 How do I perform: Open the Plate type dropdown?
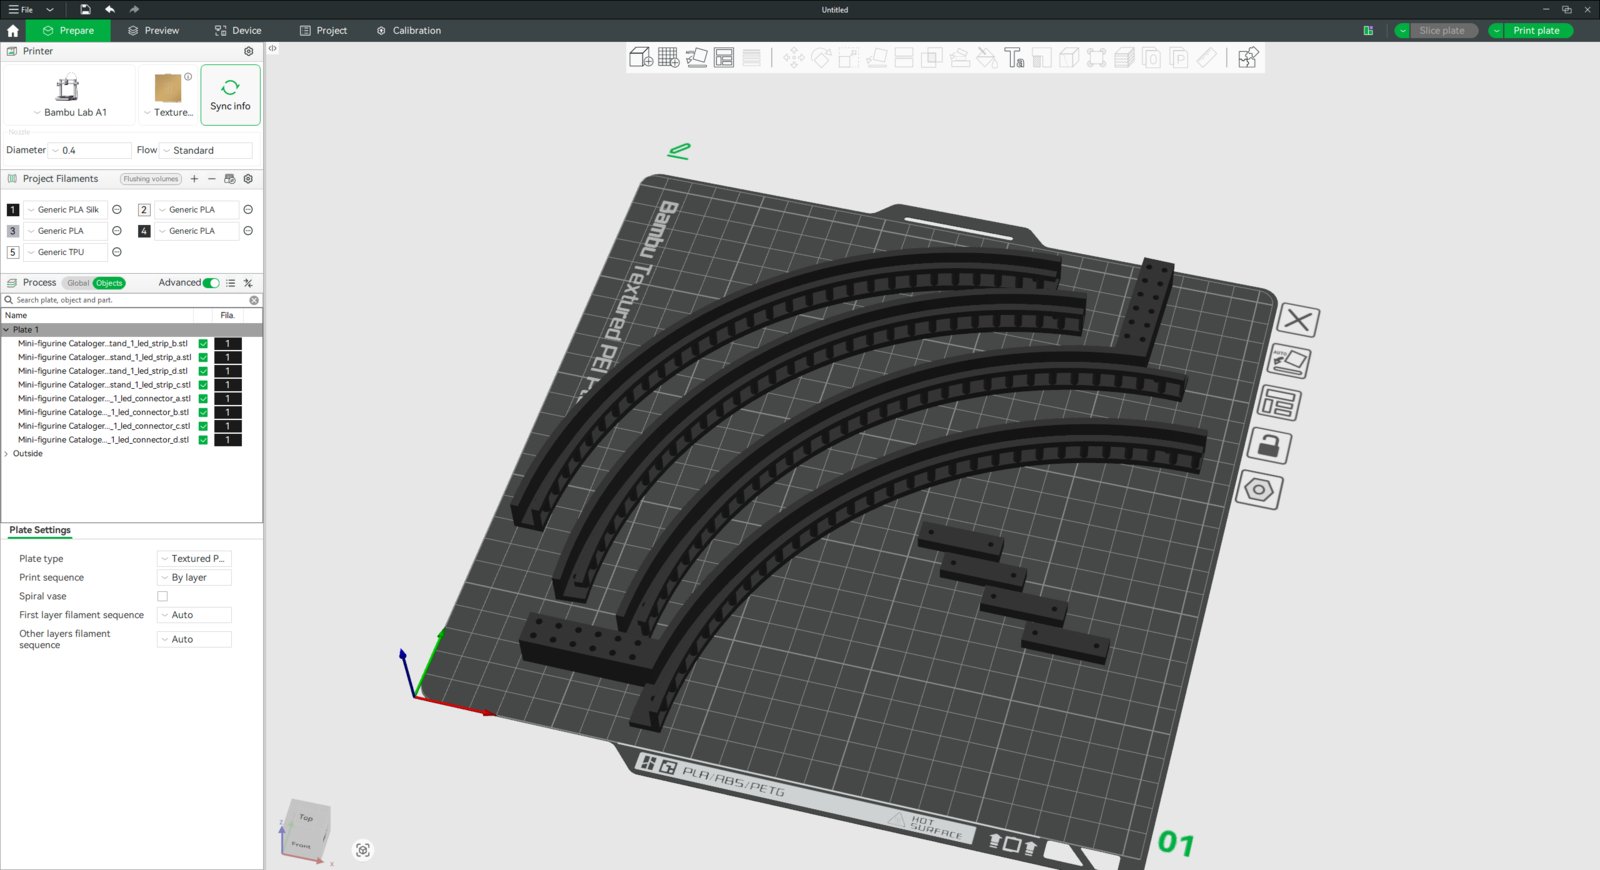194,559
